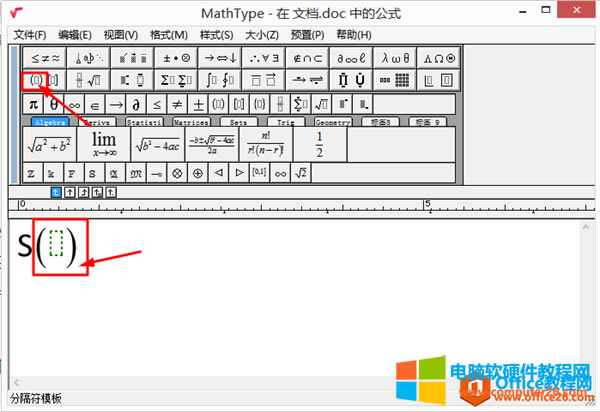600x412 pixels.
Task: Open the set theory symbols palette (∉∩⊂)
Action: (x=307, y=58)
